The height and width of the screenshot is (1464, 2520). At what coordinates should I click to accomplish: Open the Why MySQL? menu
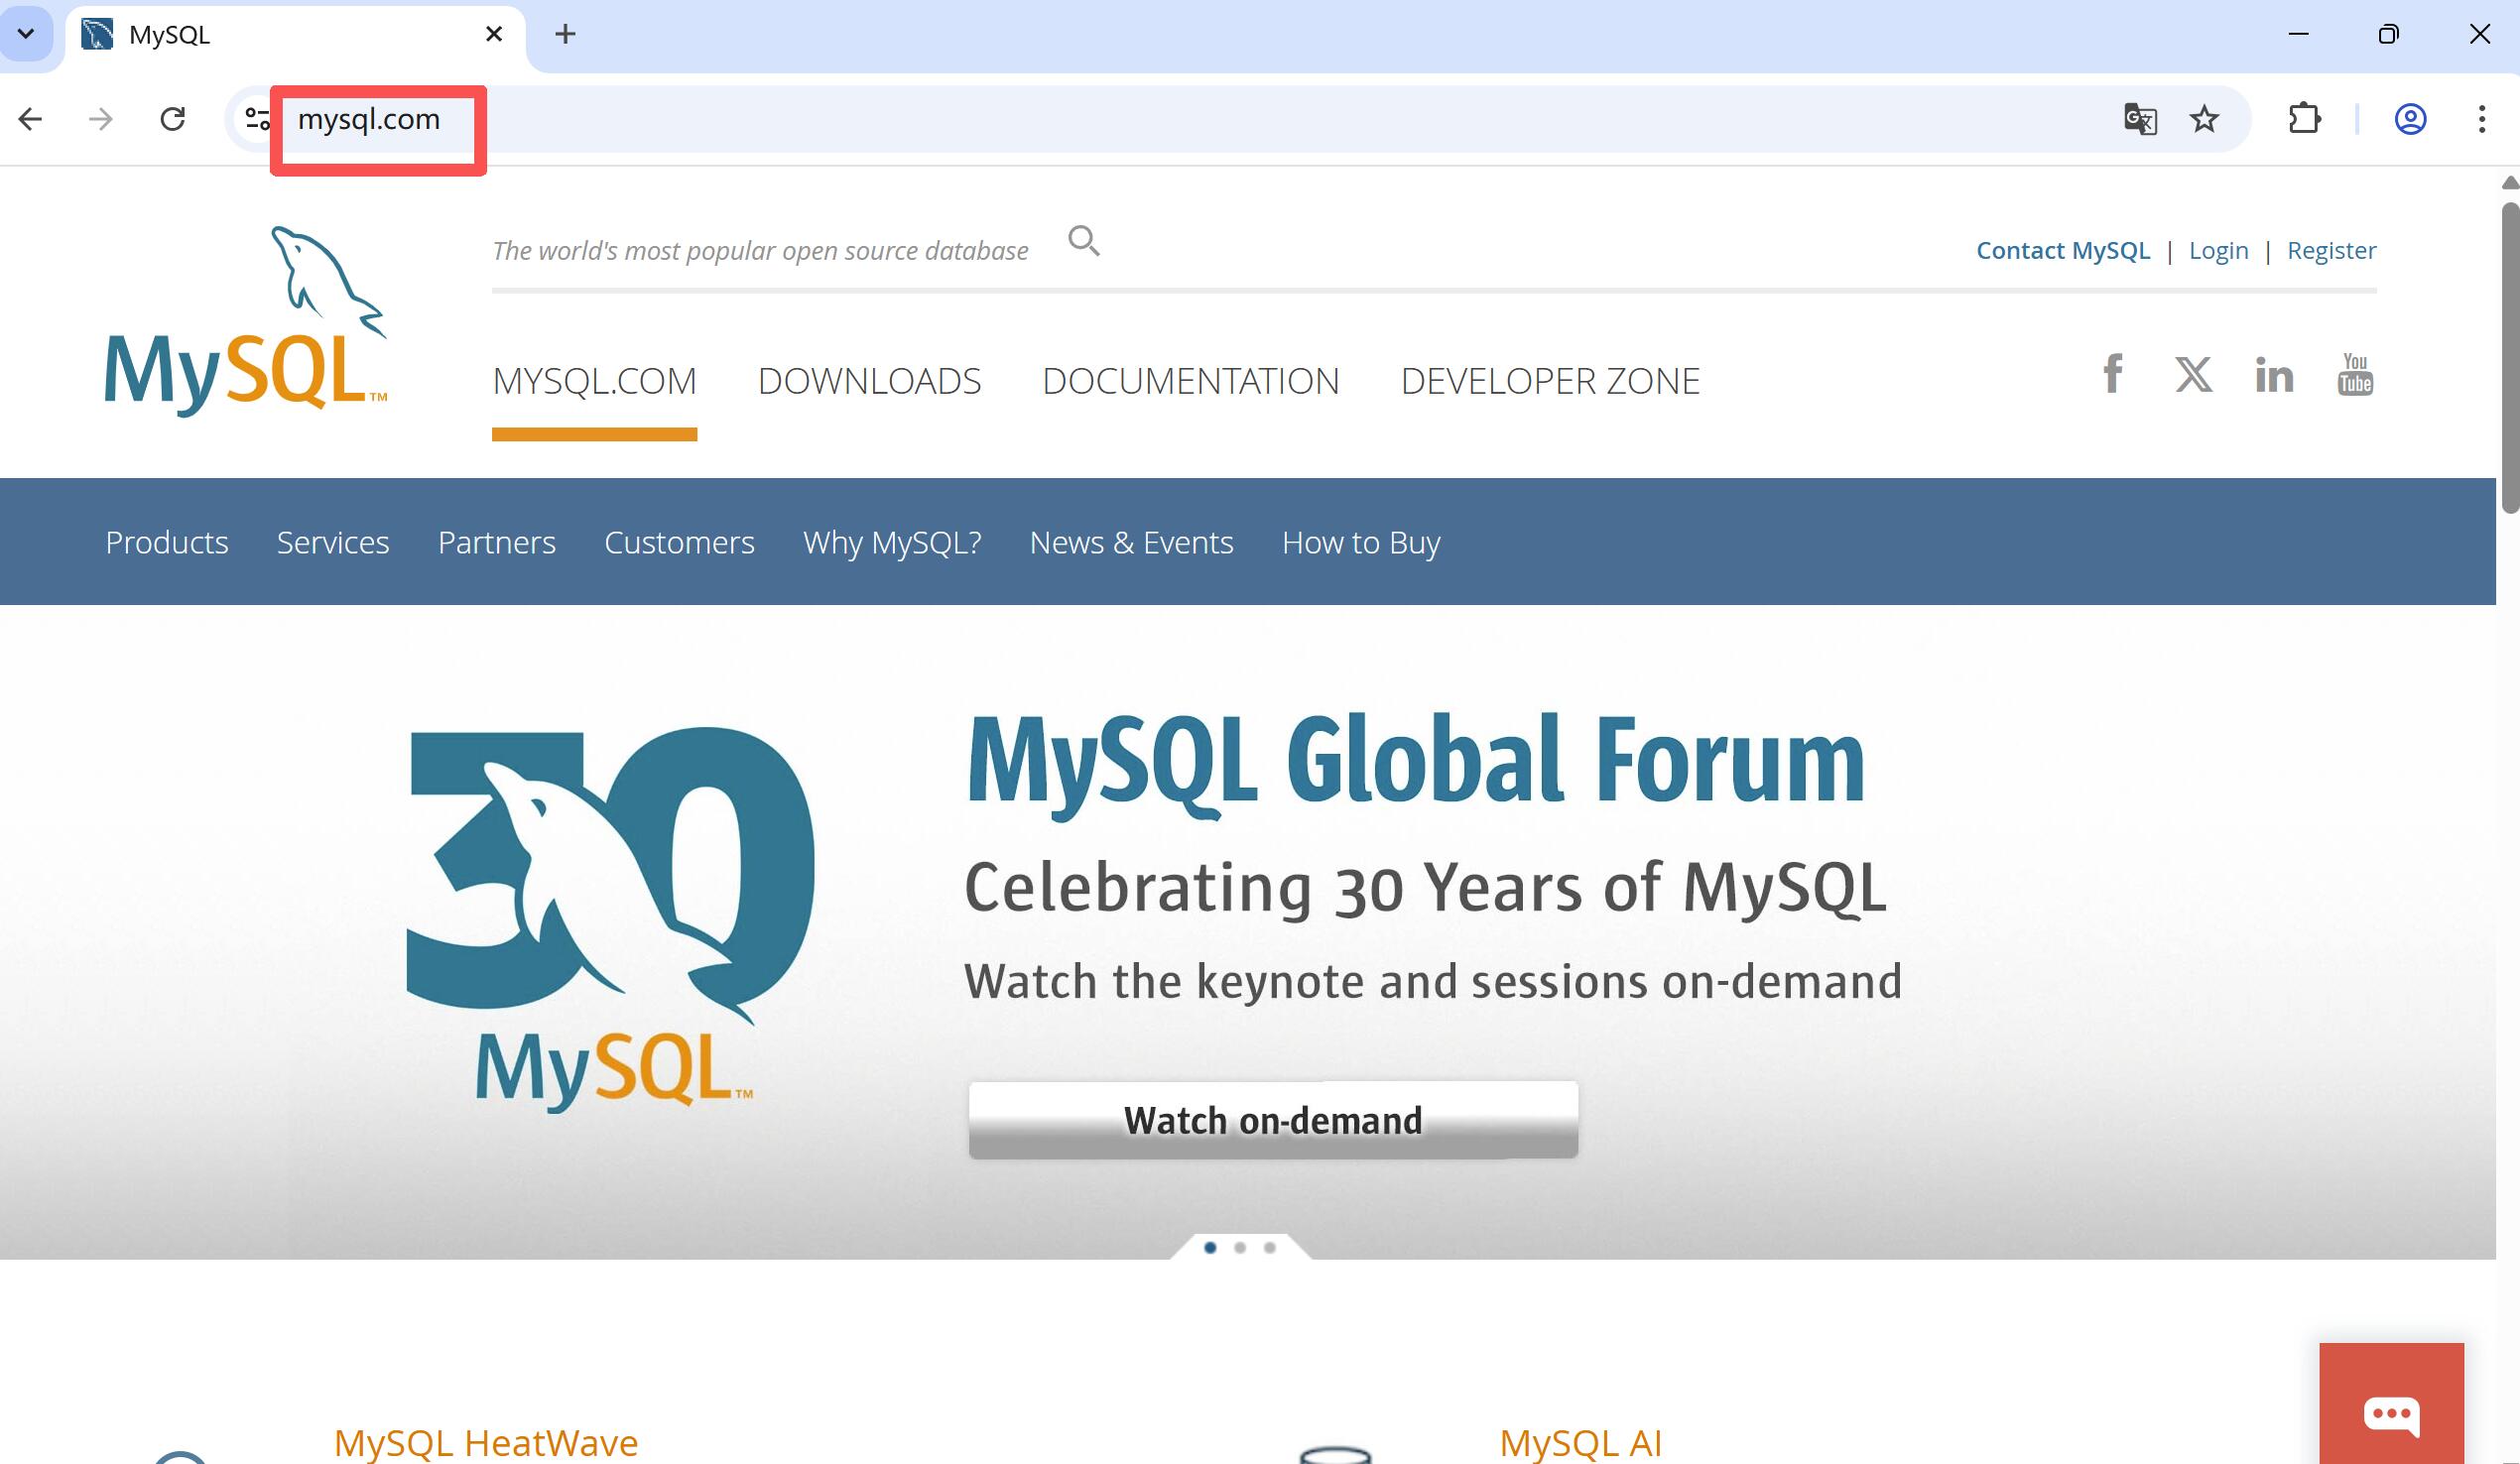[x=892, y=542]
